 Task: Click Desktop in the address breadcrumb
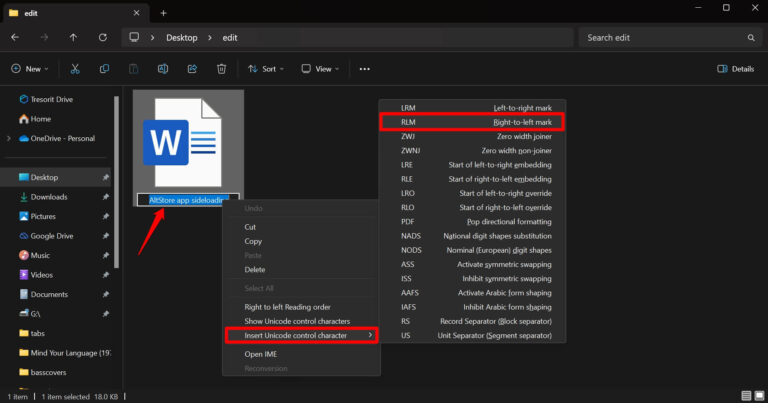coord(181,37)
